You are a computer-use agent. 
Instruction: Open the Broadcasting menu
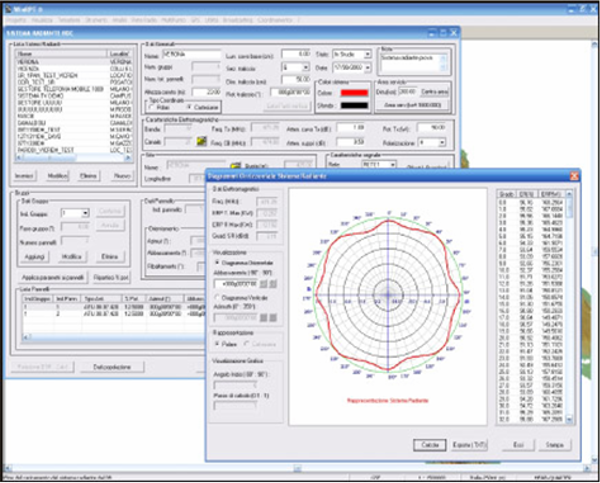tap(238, 20)
